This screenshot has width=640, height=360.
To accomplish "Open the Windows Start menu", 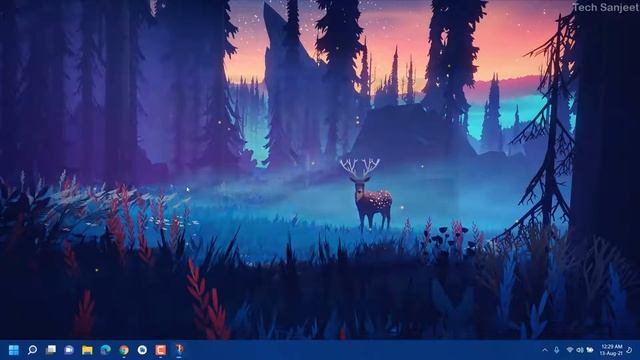I will coord(13,350).
